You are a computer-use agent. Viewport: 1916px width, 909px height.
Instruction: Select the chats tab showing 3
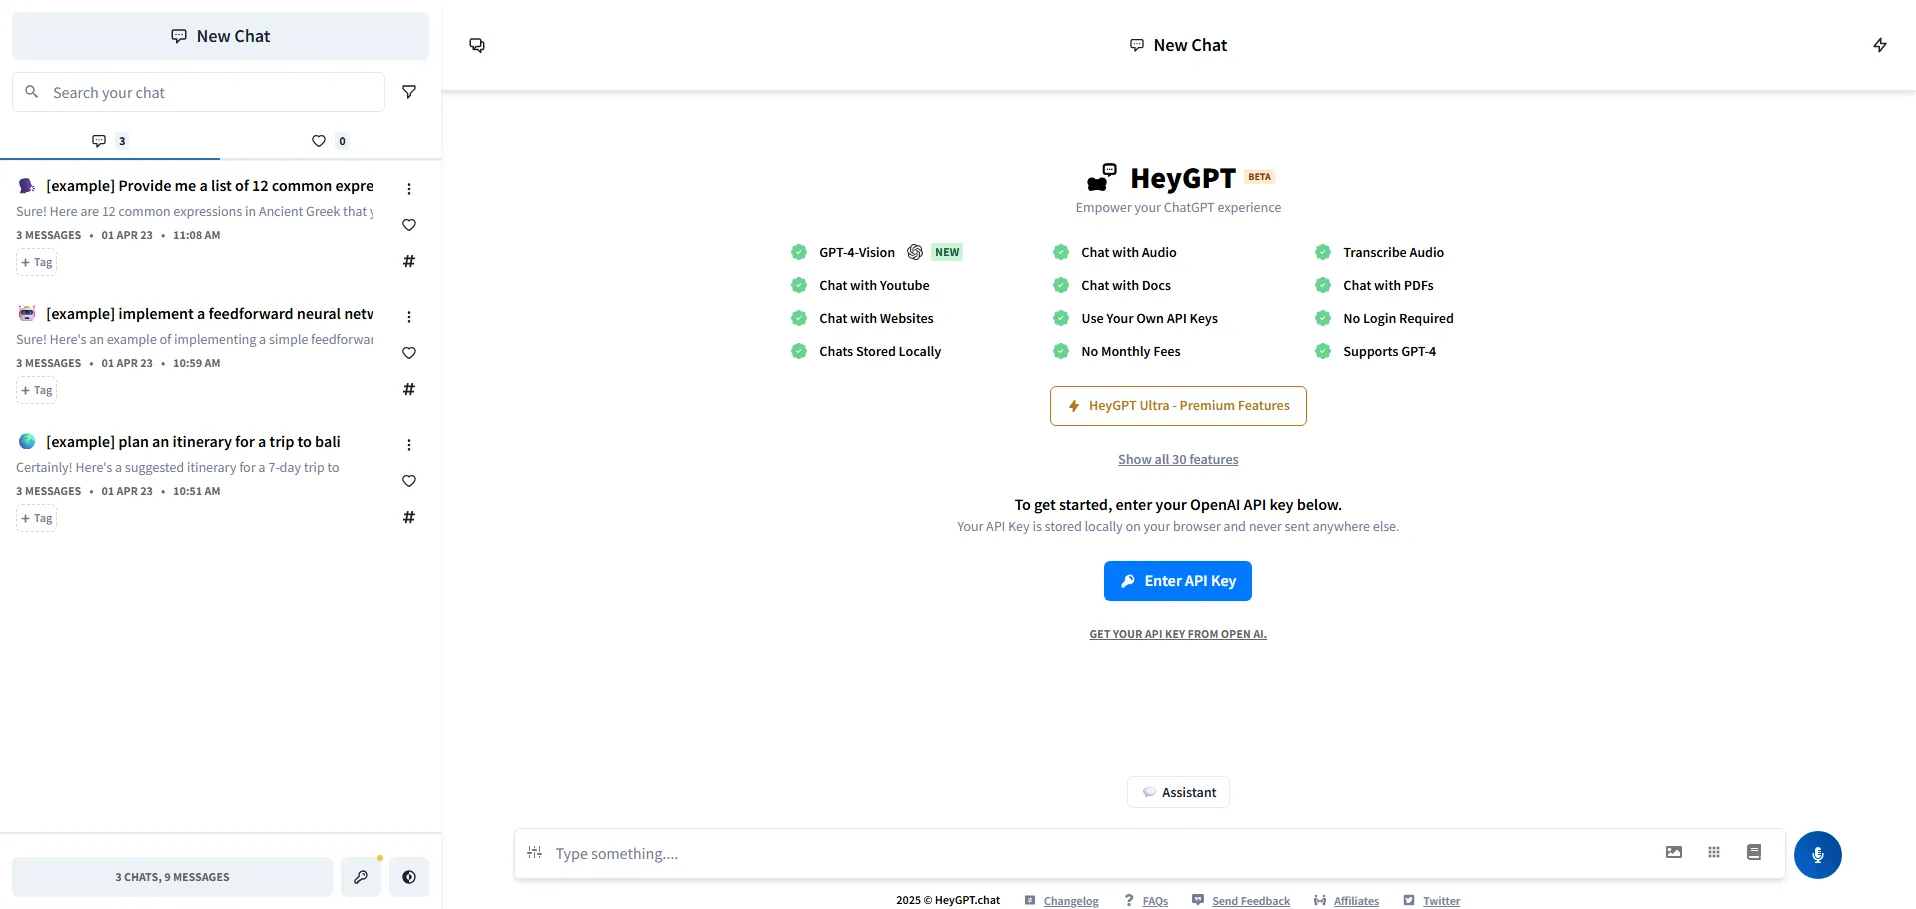coord(109,141)
